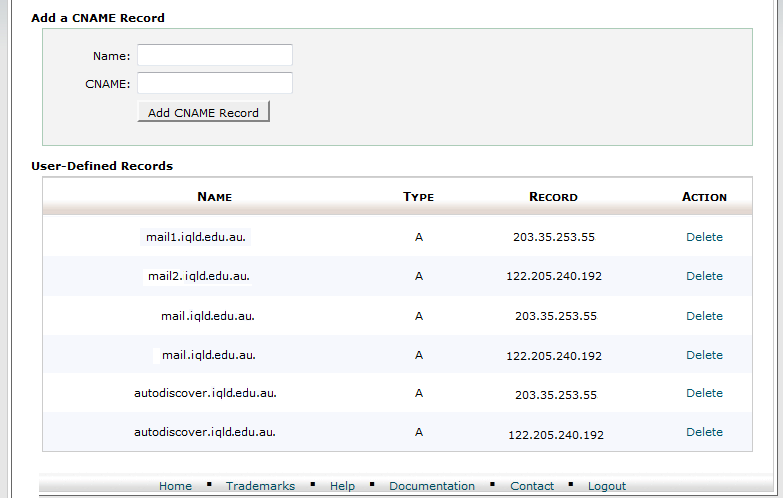Delete autodiscover record pointing to 203.35.253.55
The image size is (783, 498).
point(704,393)
